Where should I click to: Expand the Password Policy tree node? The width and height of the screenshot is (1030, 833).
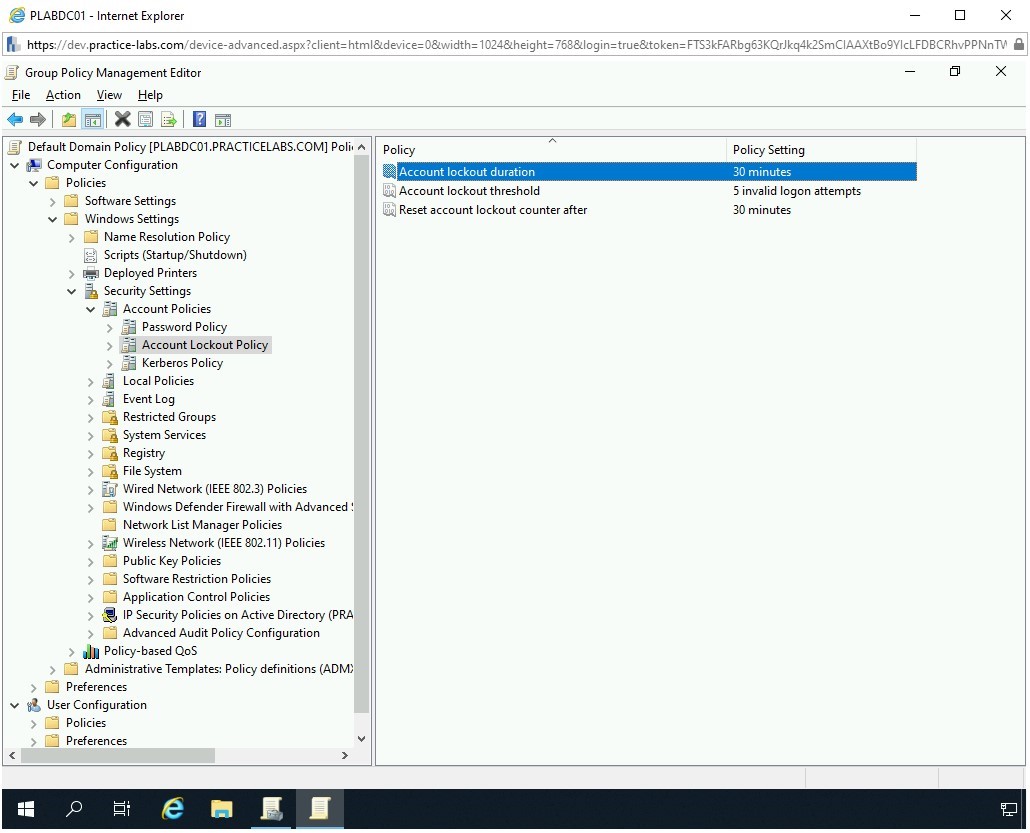click(x=109, y=327)
